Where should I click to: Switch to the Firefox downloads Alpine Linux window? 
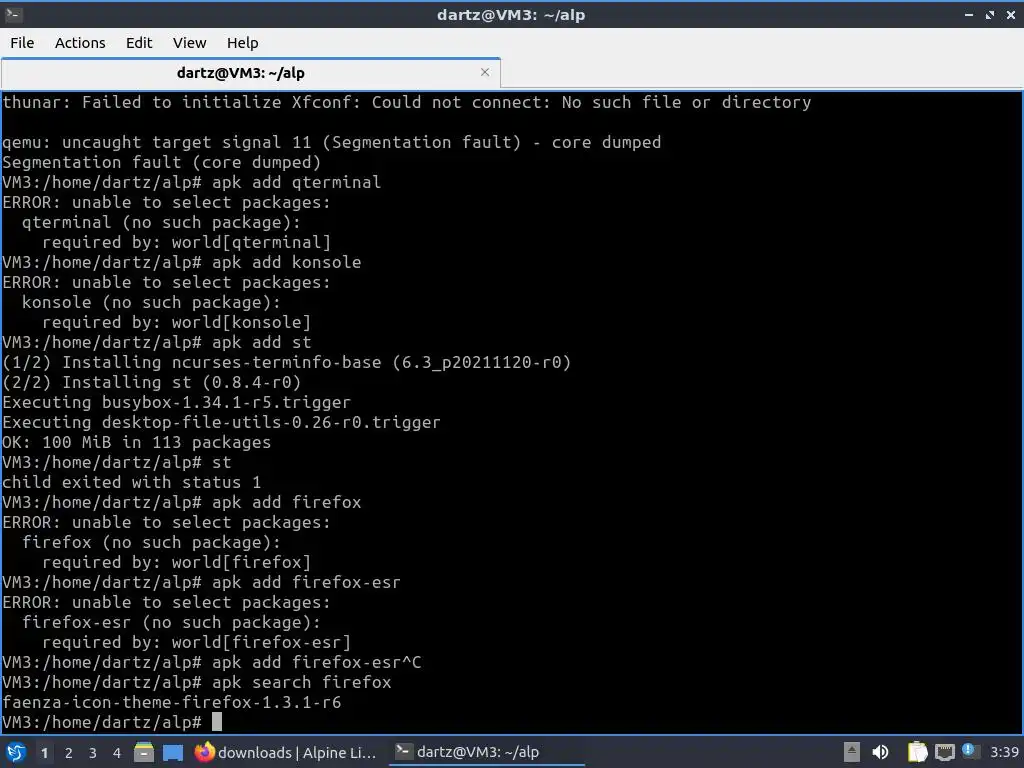[x=285, y=752]
